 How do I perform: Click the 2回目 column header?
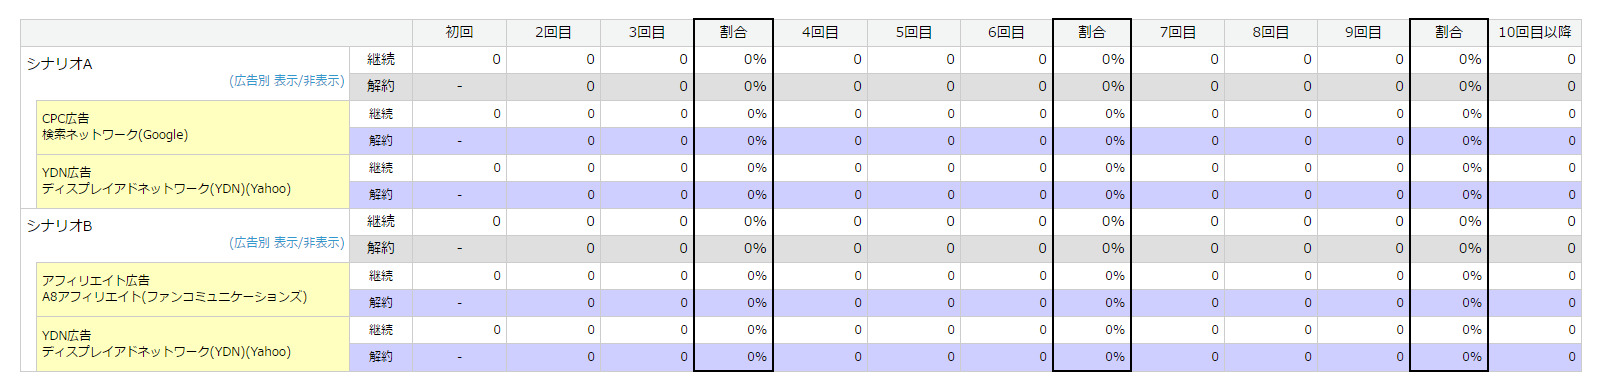(553, 33)
